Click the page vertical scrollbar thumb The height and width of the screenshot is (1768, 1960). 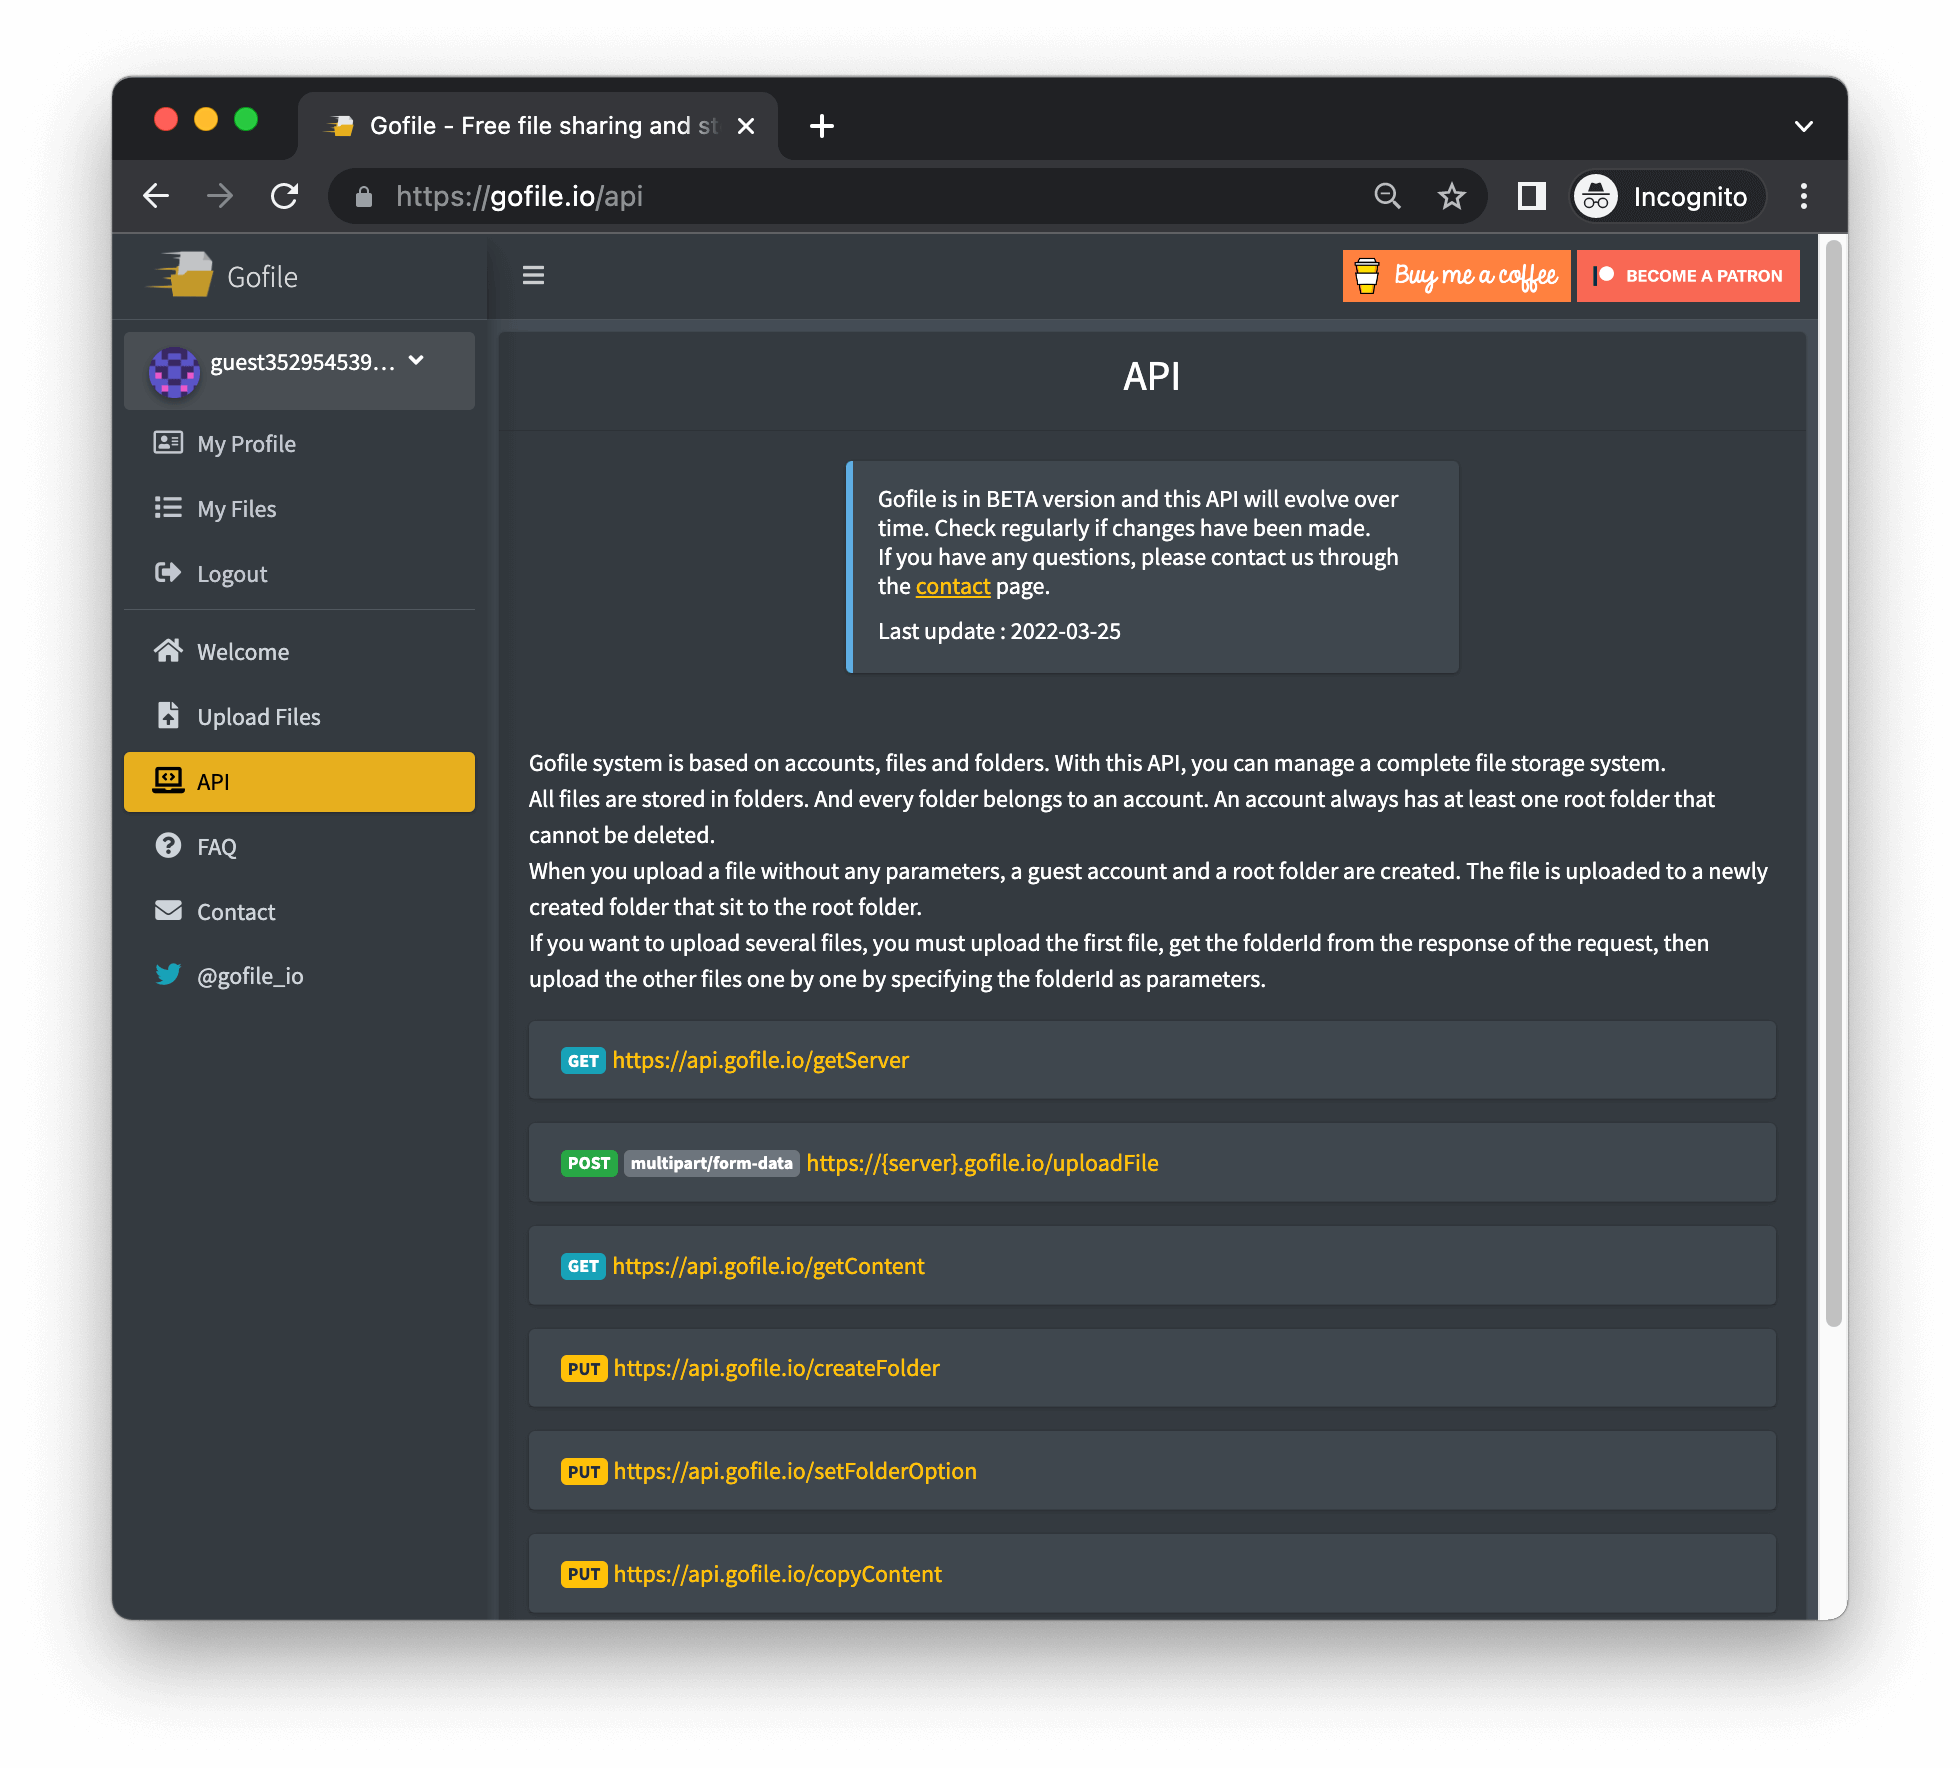pyautogui.click(x=1833, y=782)
